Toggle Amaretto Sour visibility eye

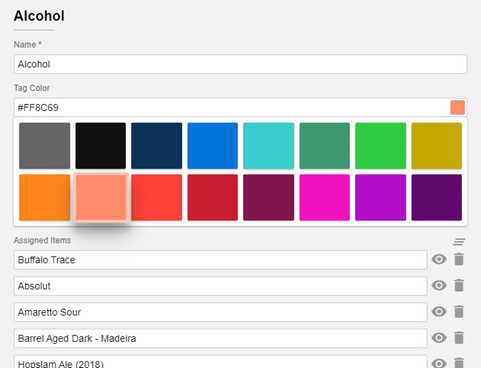pyautogui.click(x=439, y=312)
